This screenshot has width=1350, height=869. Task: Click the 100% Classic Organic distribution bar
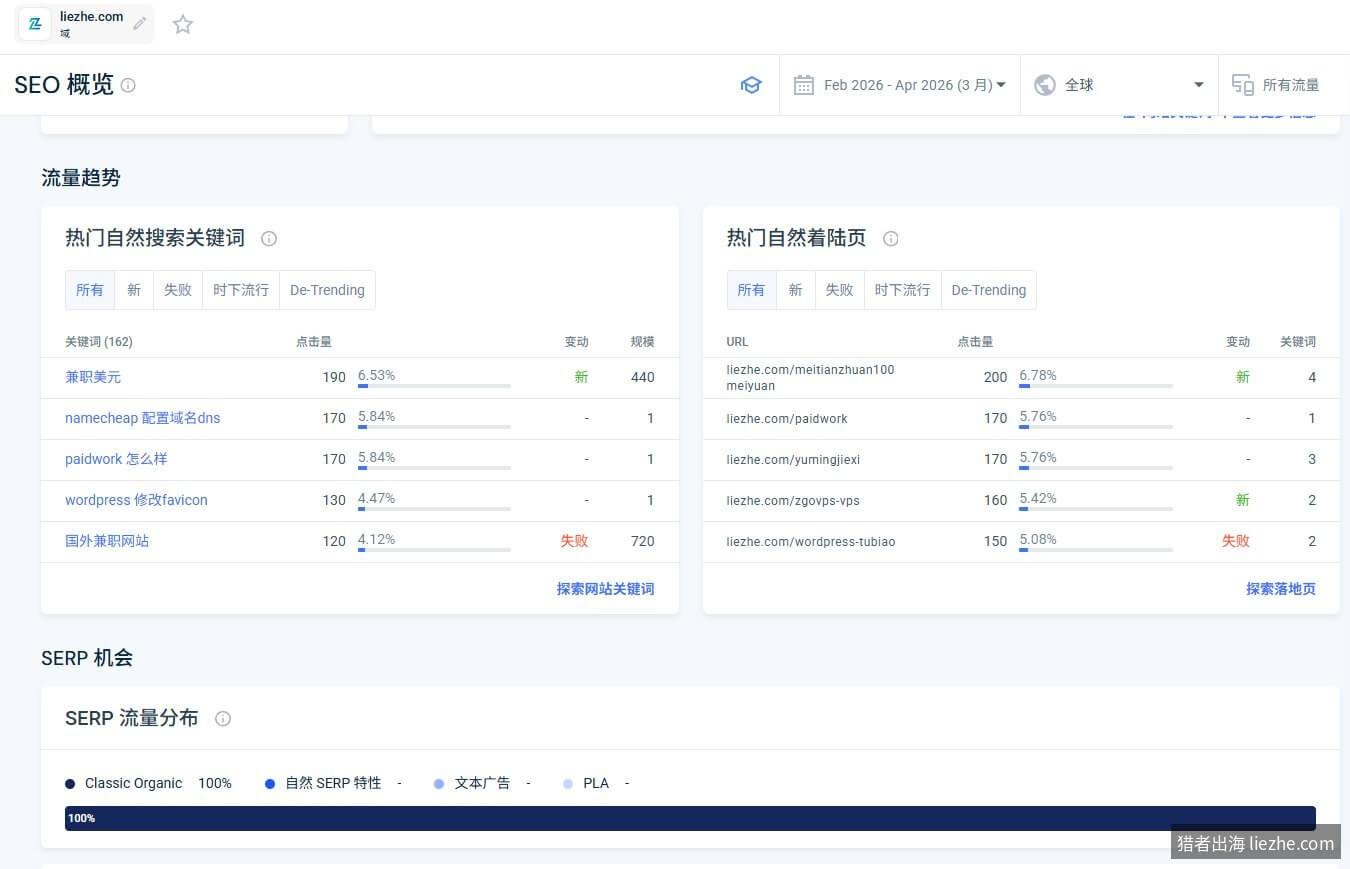click(690, 818)
